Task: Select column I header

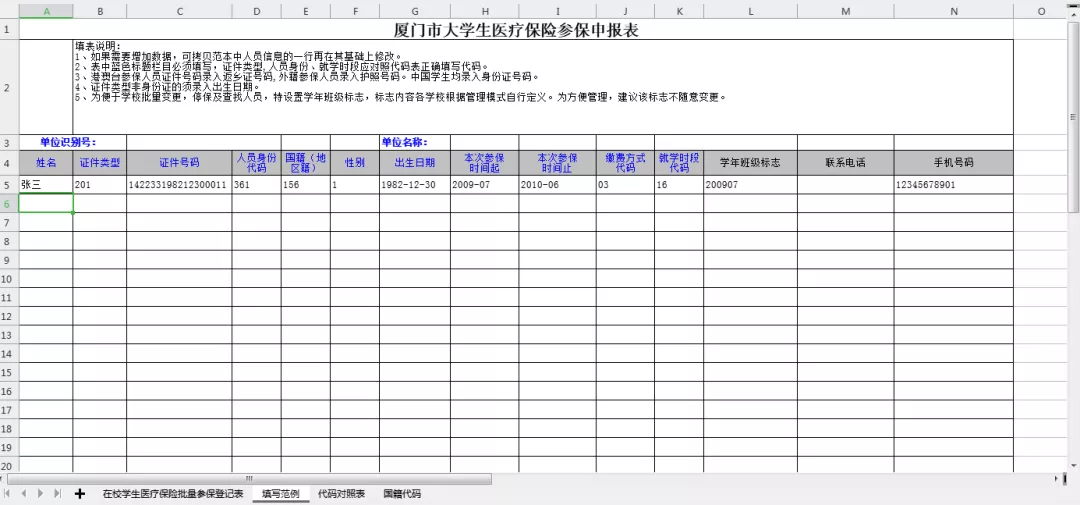Action: (x=558, y=11)
